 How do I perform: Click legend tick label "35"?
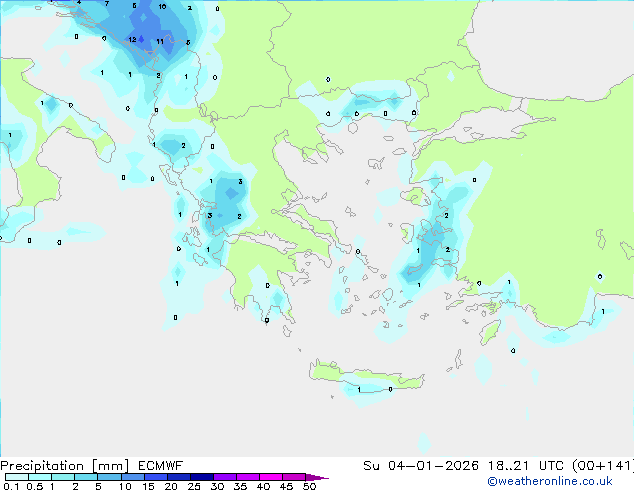tap(240, 486)
